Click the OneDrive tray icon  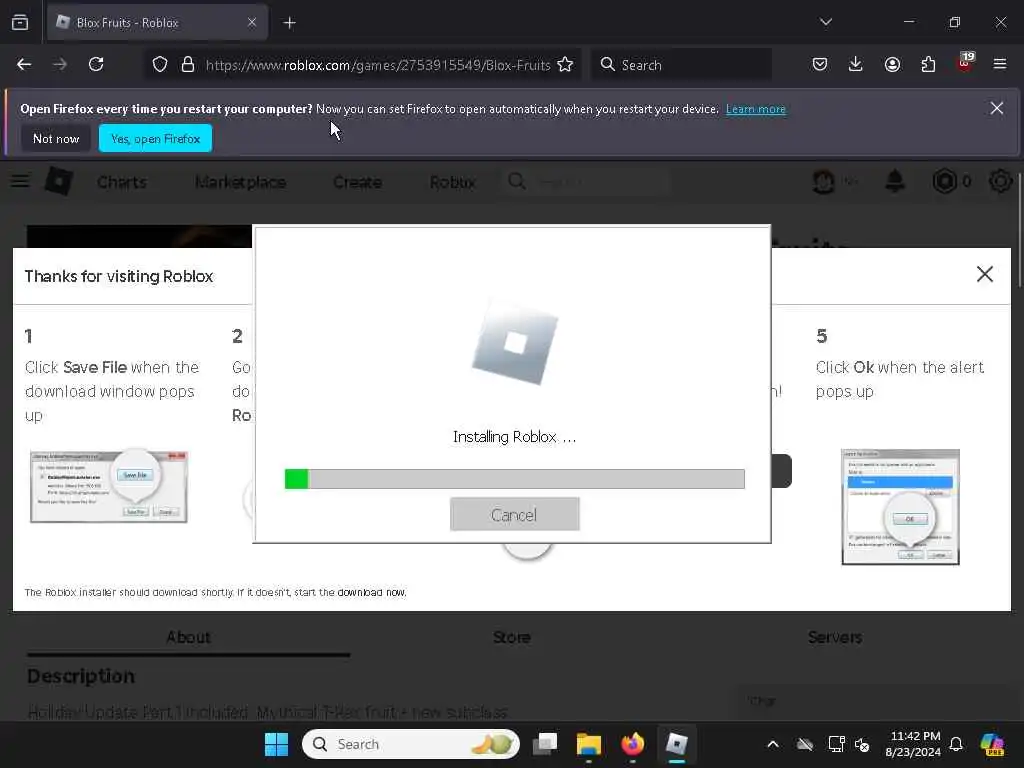(x=805, y=744)
